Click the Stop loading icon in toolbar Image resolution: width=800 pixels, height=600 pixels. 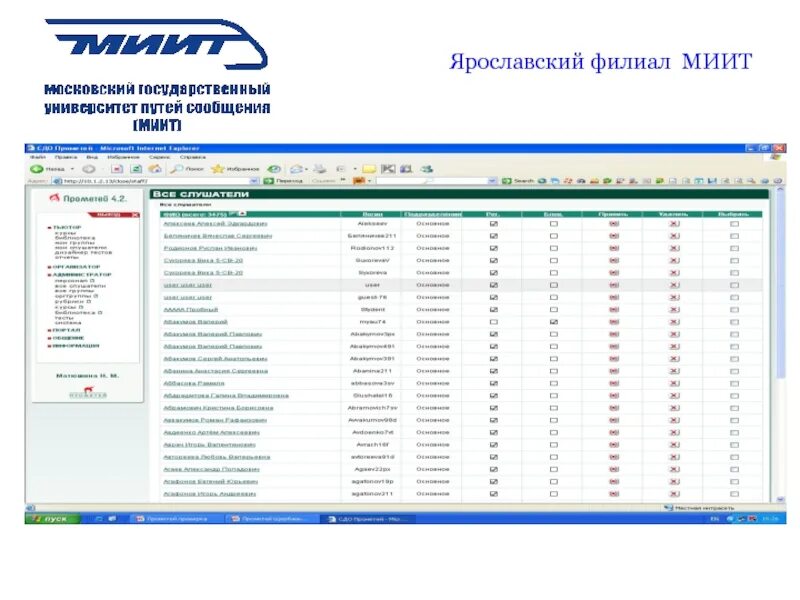pos(117,169)
